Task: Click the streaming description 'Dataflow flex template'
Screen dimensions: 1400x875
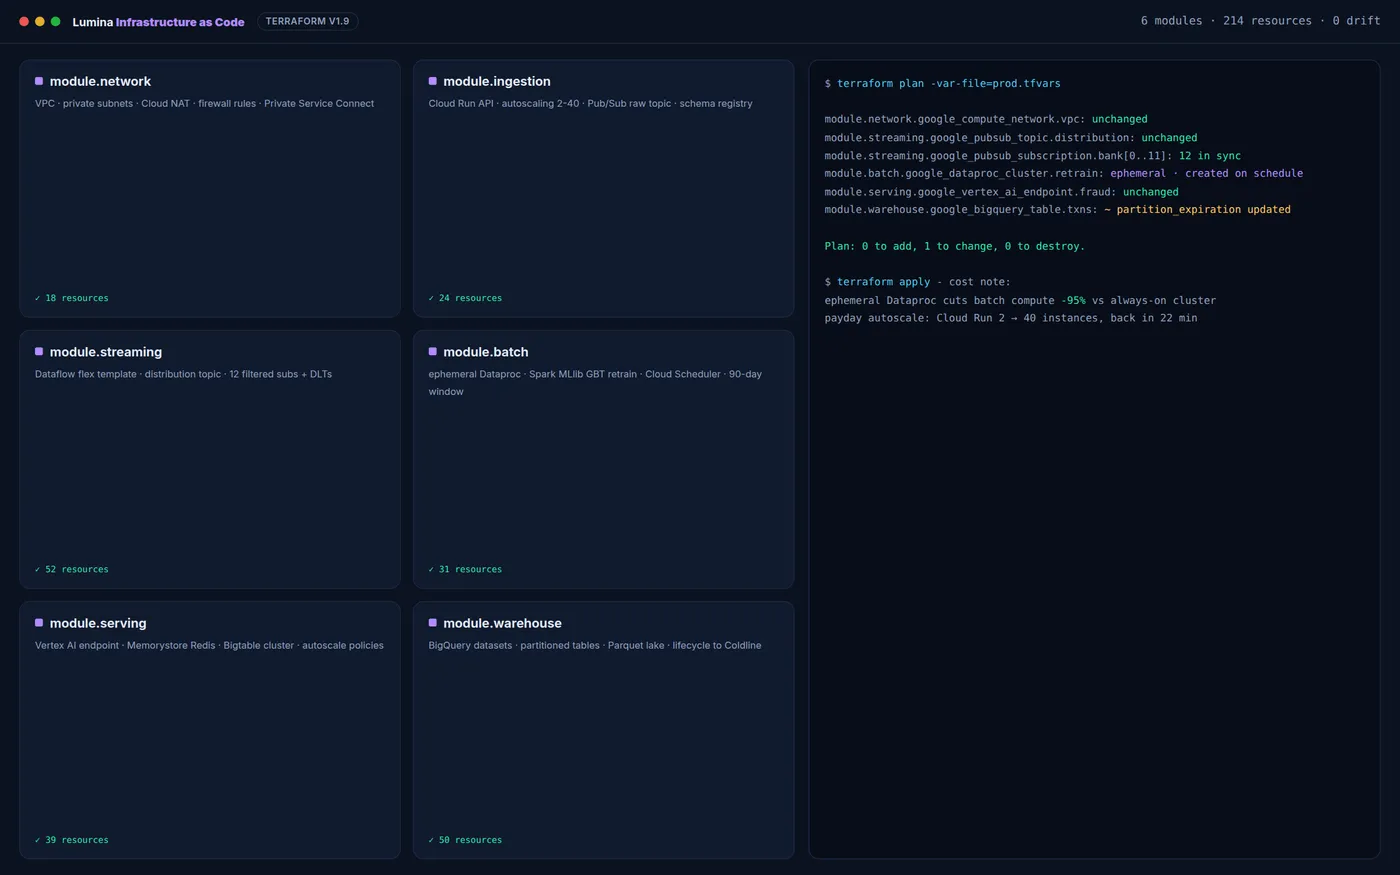Action: coord(184,374)
